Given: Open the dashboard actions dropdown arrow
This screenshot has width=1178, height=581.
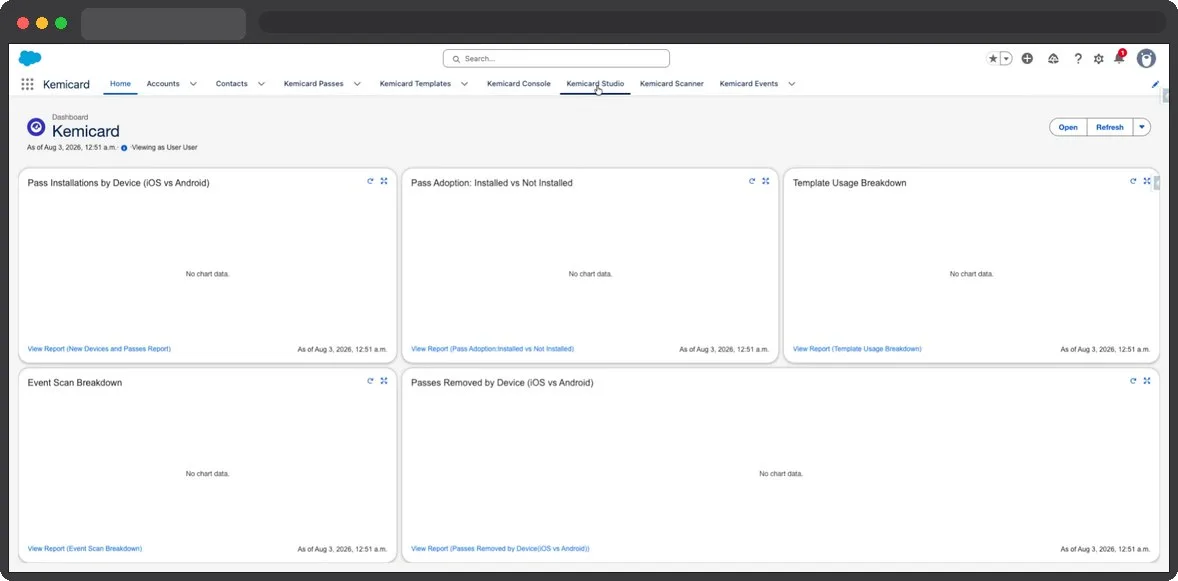Looking at the screenshot, I should [x=1142, y=127].
